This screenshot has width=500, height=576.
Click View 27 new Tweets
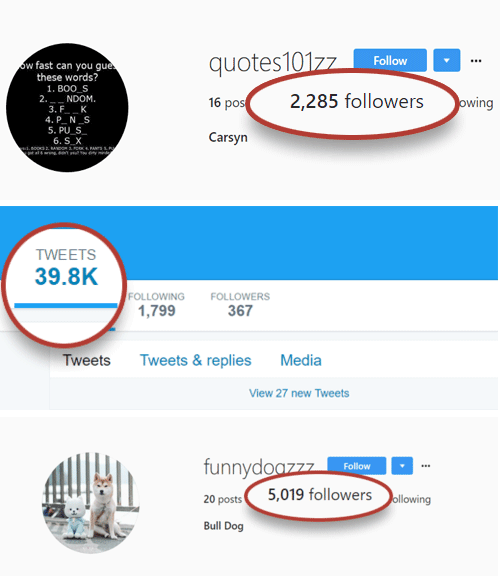click(x=299, y=393)
